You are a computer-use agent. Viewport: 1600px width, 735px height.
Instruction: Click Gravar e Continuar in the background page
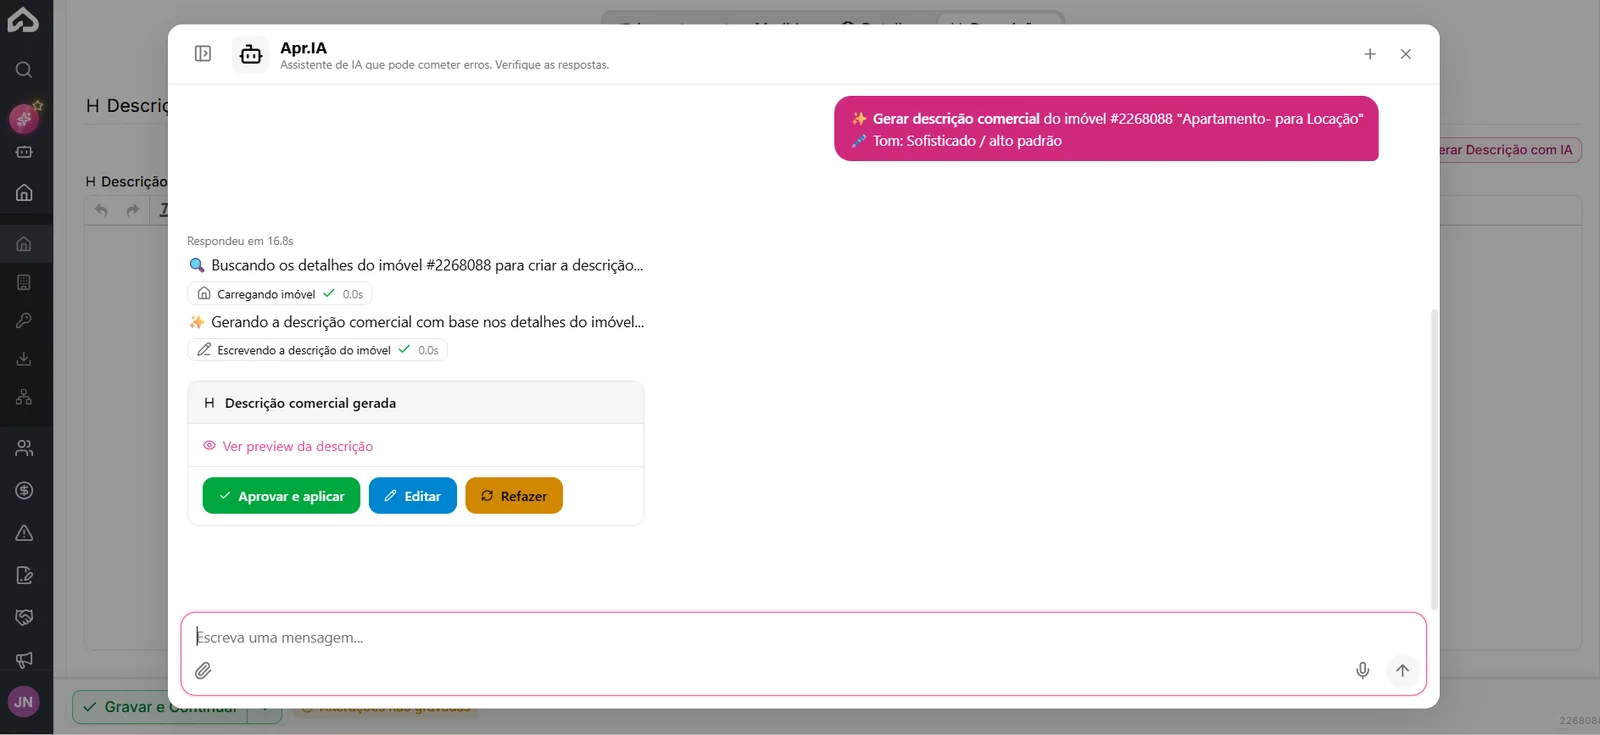[161, 707]
